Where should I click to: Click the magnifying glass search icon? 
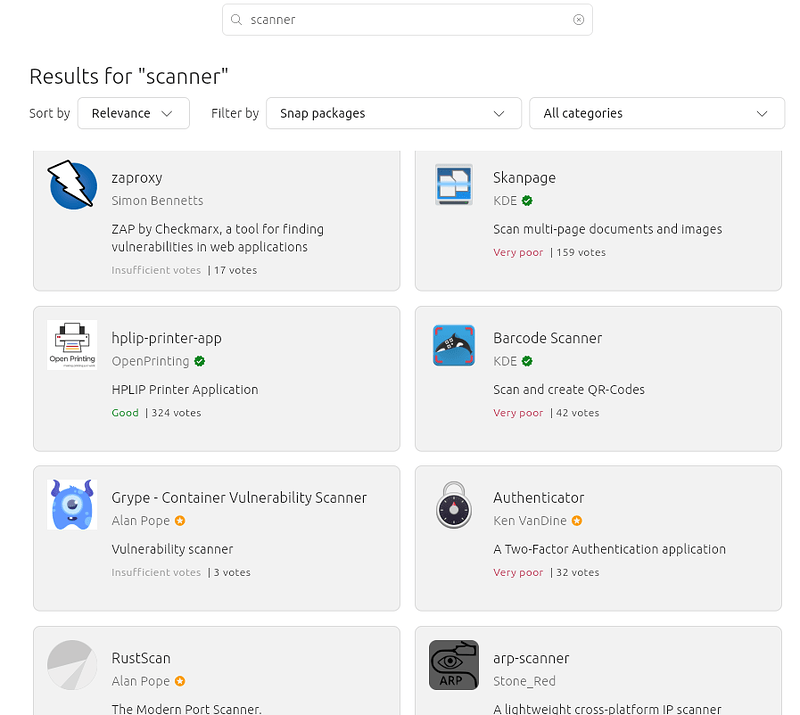pos(237,20)
